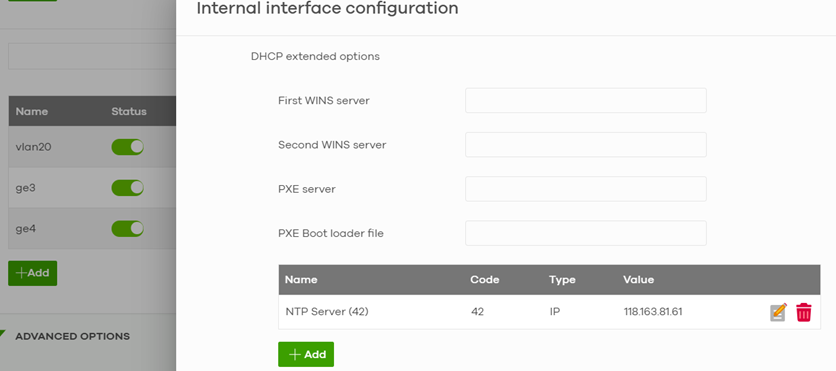Click the Name column header in options table
This screenshot has width=836, height=371.
tap(301, 280)
